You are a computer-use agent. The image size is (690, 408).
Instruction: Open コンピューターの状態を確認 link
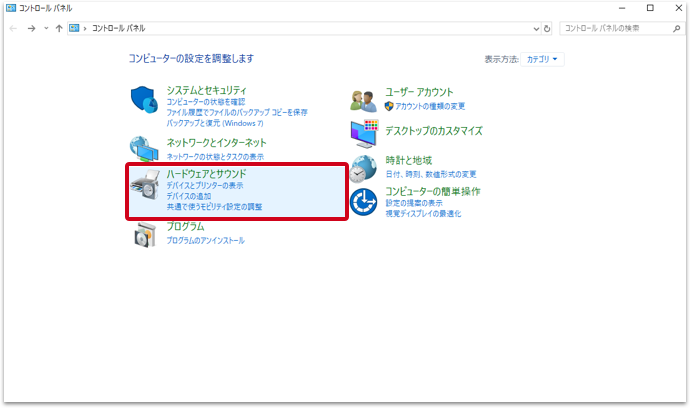(206, 102)
